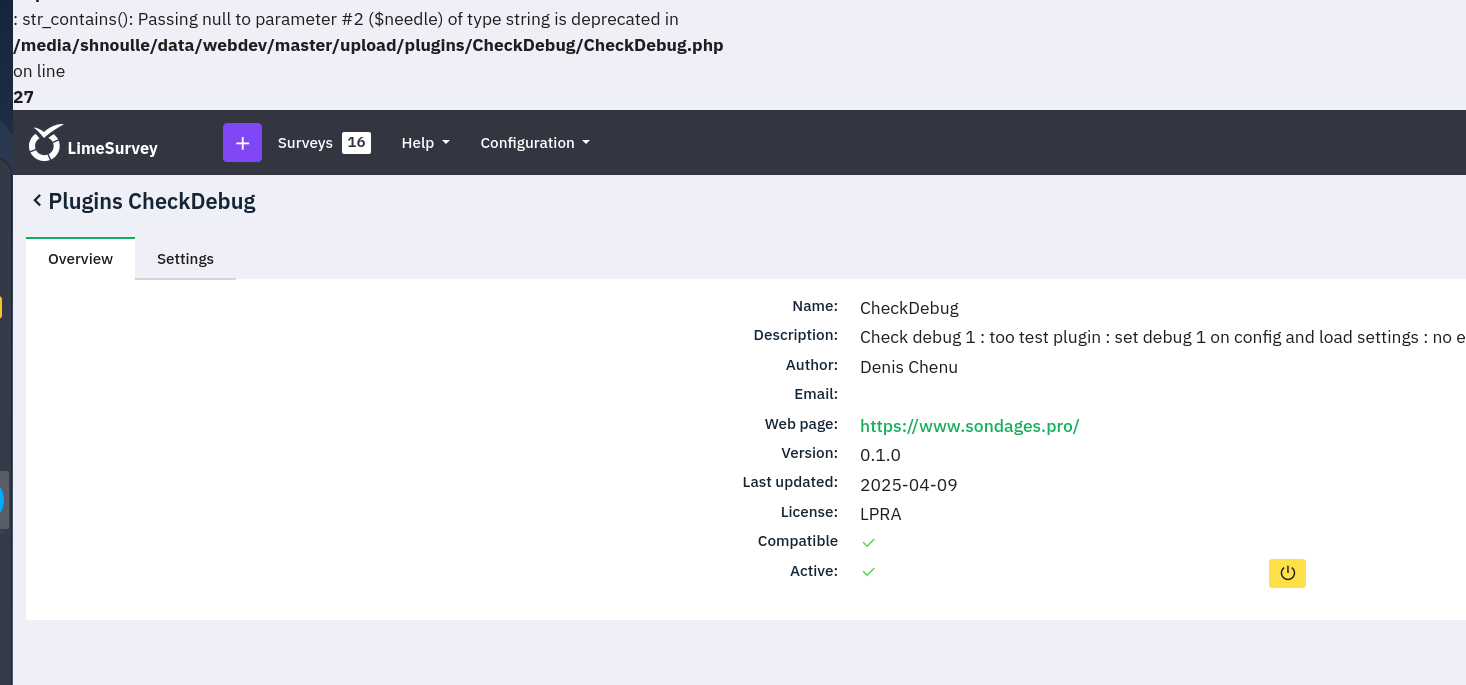
Task: Open the https://www.sondages.pro/ link
Action: pos(969,426)
